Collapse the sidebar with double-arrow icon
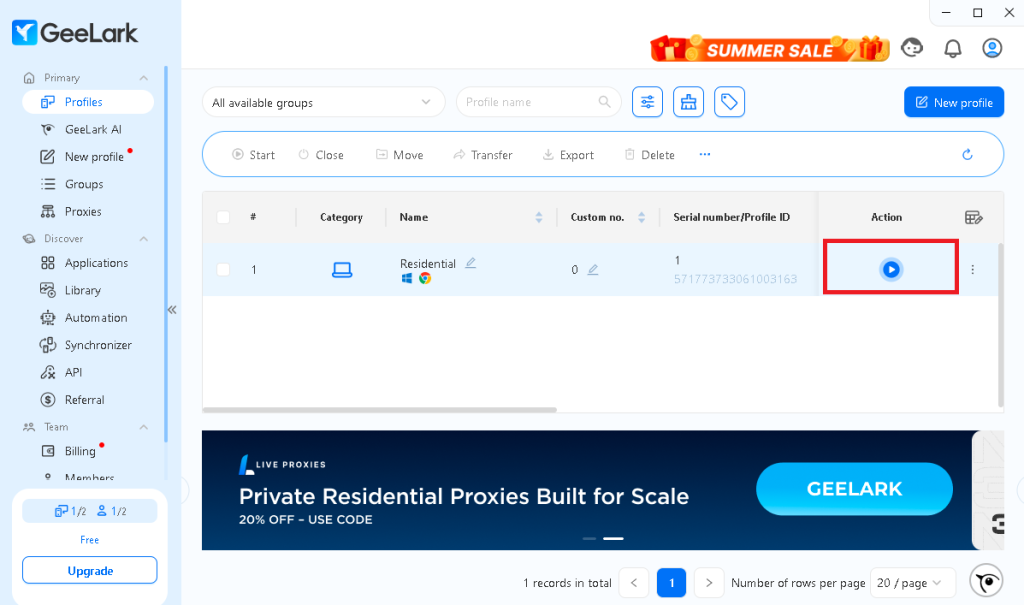Viewport: 1024px width, 605px height. coord(172,310)
